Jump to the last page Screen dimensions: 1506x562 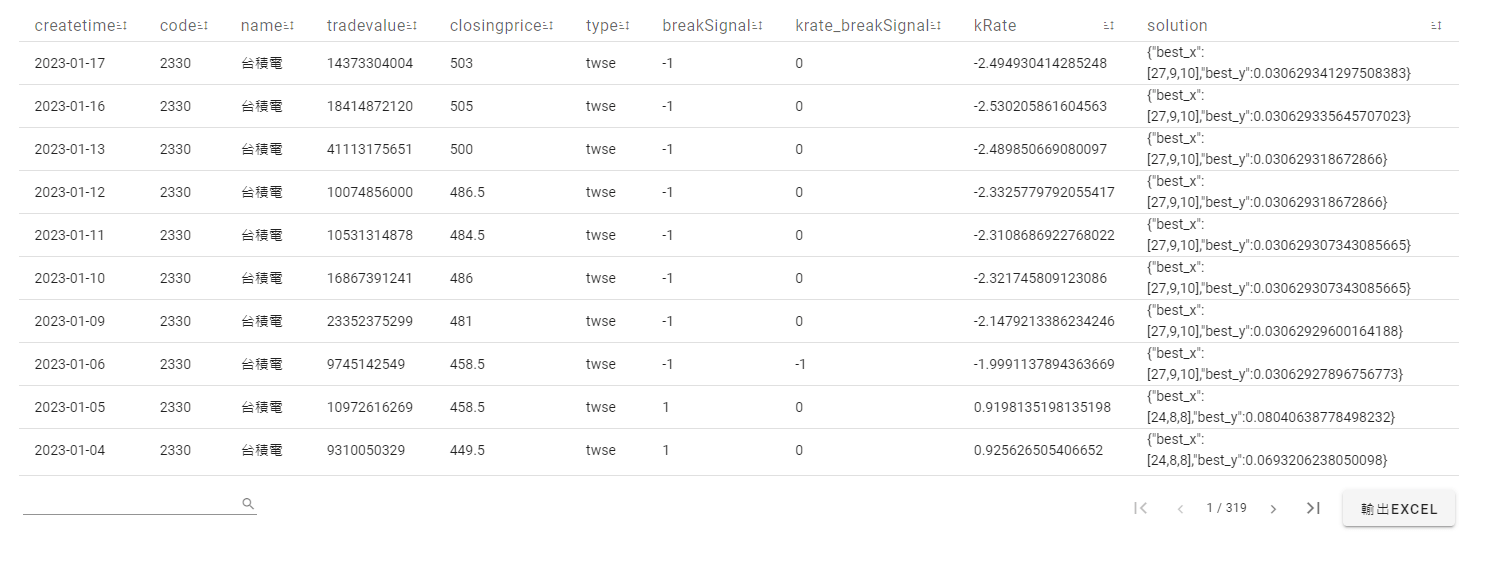[x=1313, y=508]
